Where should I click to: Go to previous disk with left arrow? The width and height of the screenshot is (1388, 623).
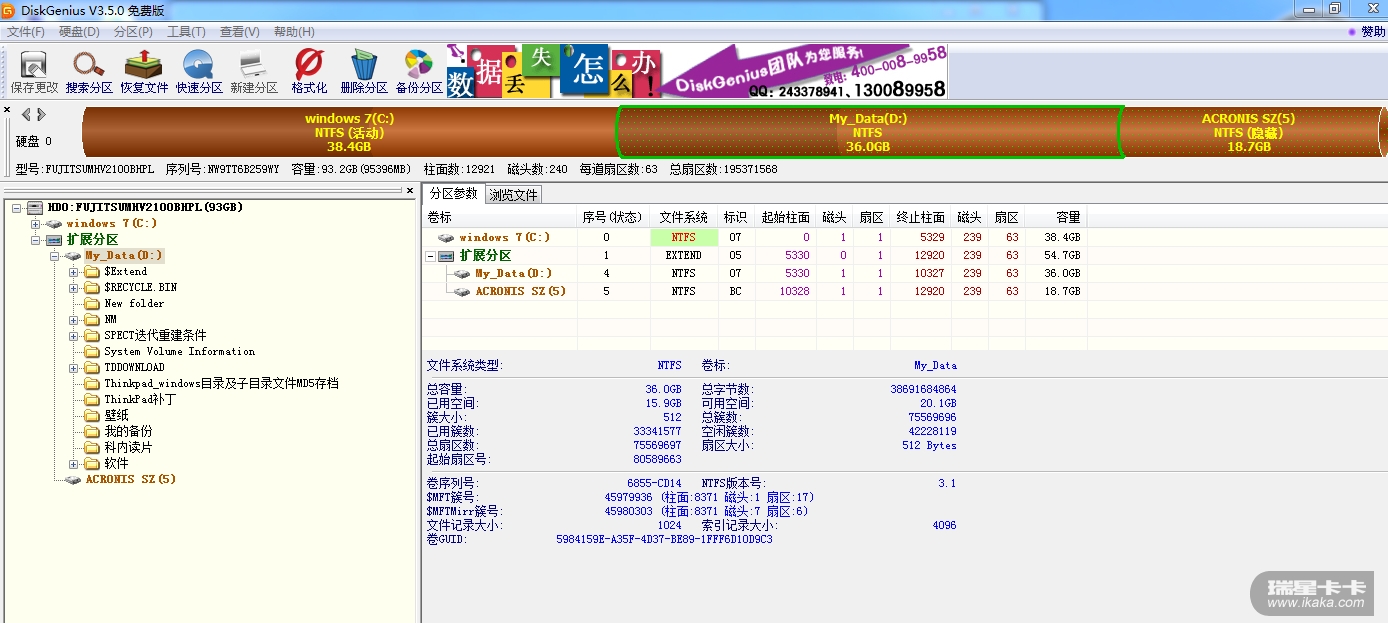coord(26,114)
